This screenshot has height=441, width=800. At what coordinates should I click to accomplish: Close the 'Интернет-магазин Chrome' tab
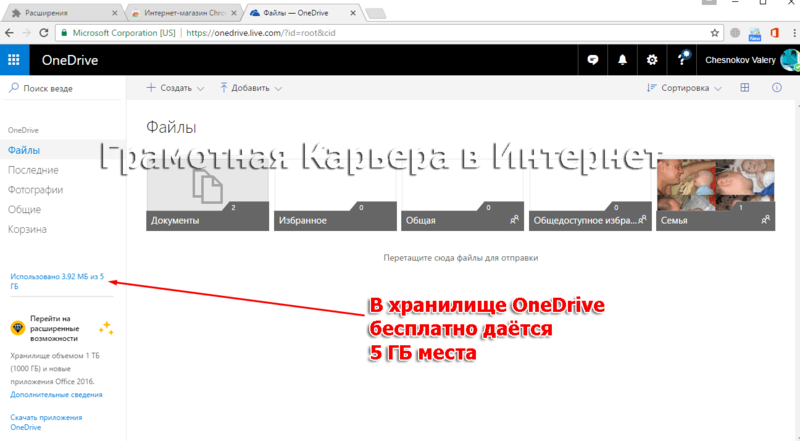[234, 13]
